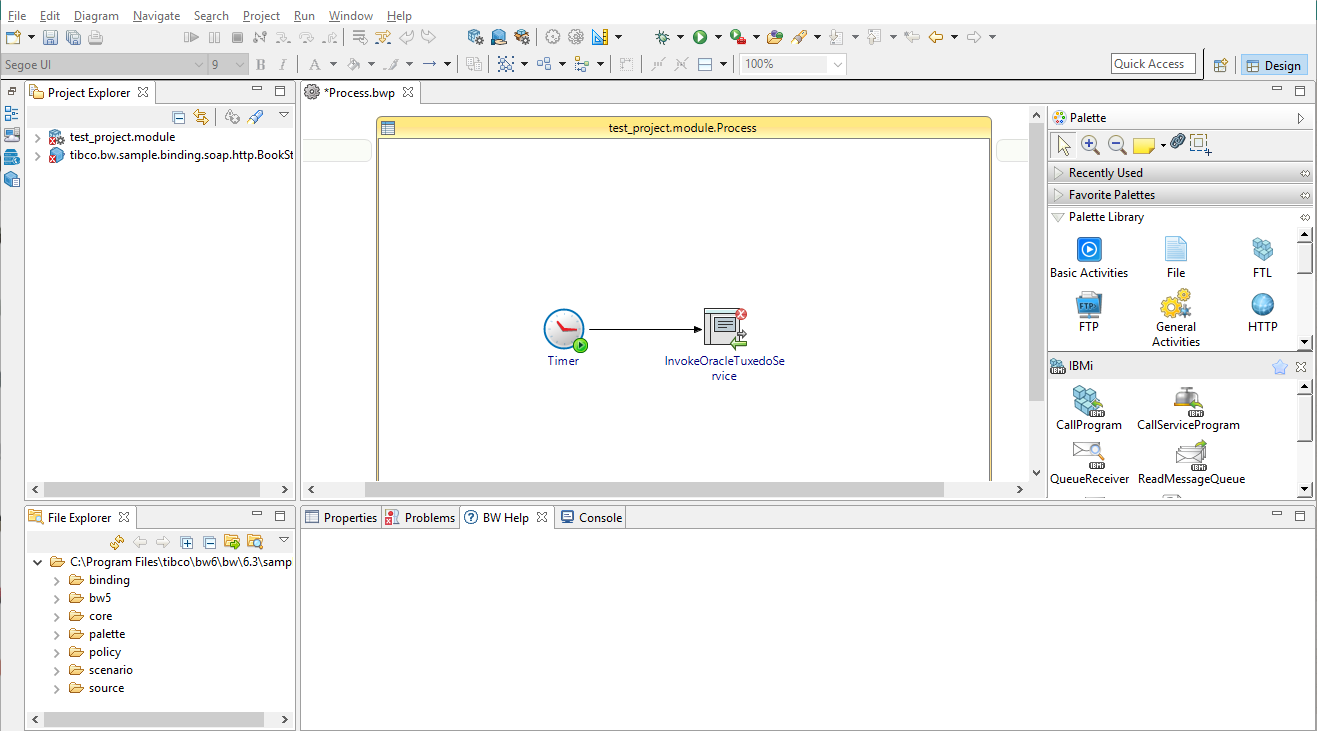Click the Run with external tools icon

coord(737,38)
